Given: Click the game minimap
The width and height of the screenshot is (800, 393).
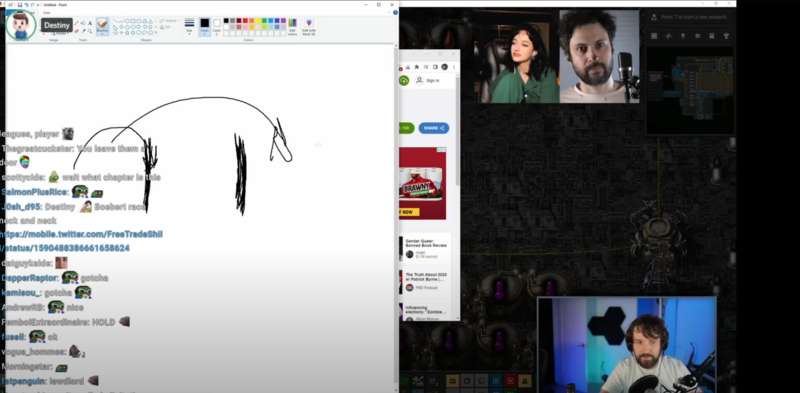Looking at the screenshot, I should pos(690,90).
